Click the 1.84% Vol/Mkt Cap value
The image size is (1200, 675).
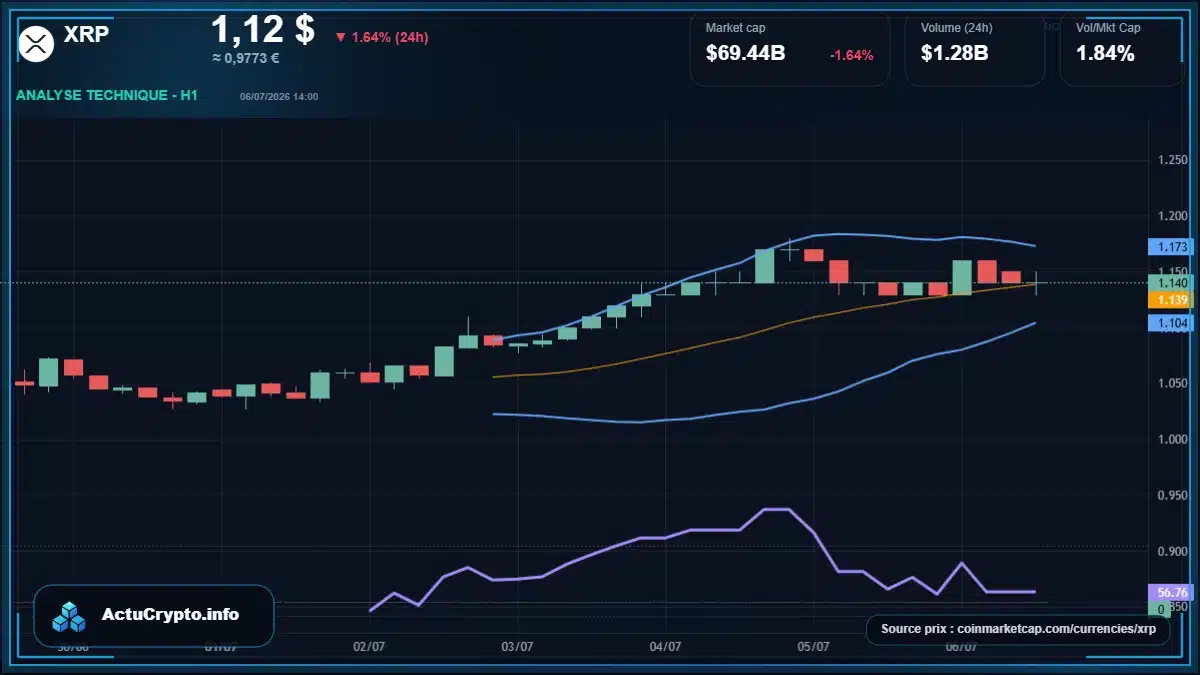click(x=1105, y=54)
